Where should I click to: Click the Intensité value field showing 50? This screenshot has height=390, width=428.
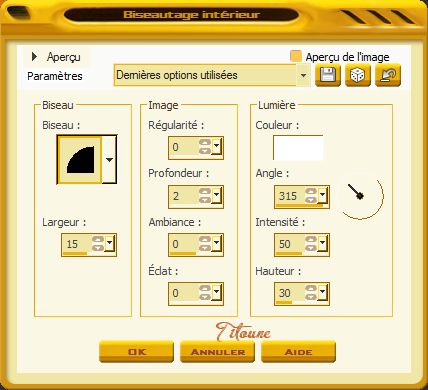(290, 244)
